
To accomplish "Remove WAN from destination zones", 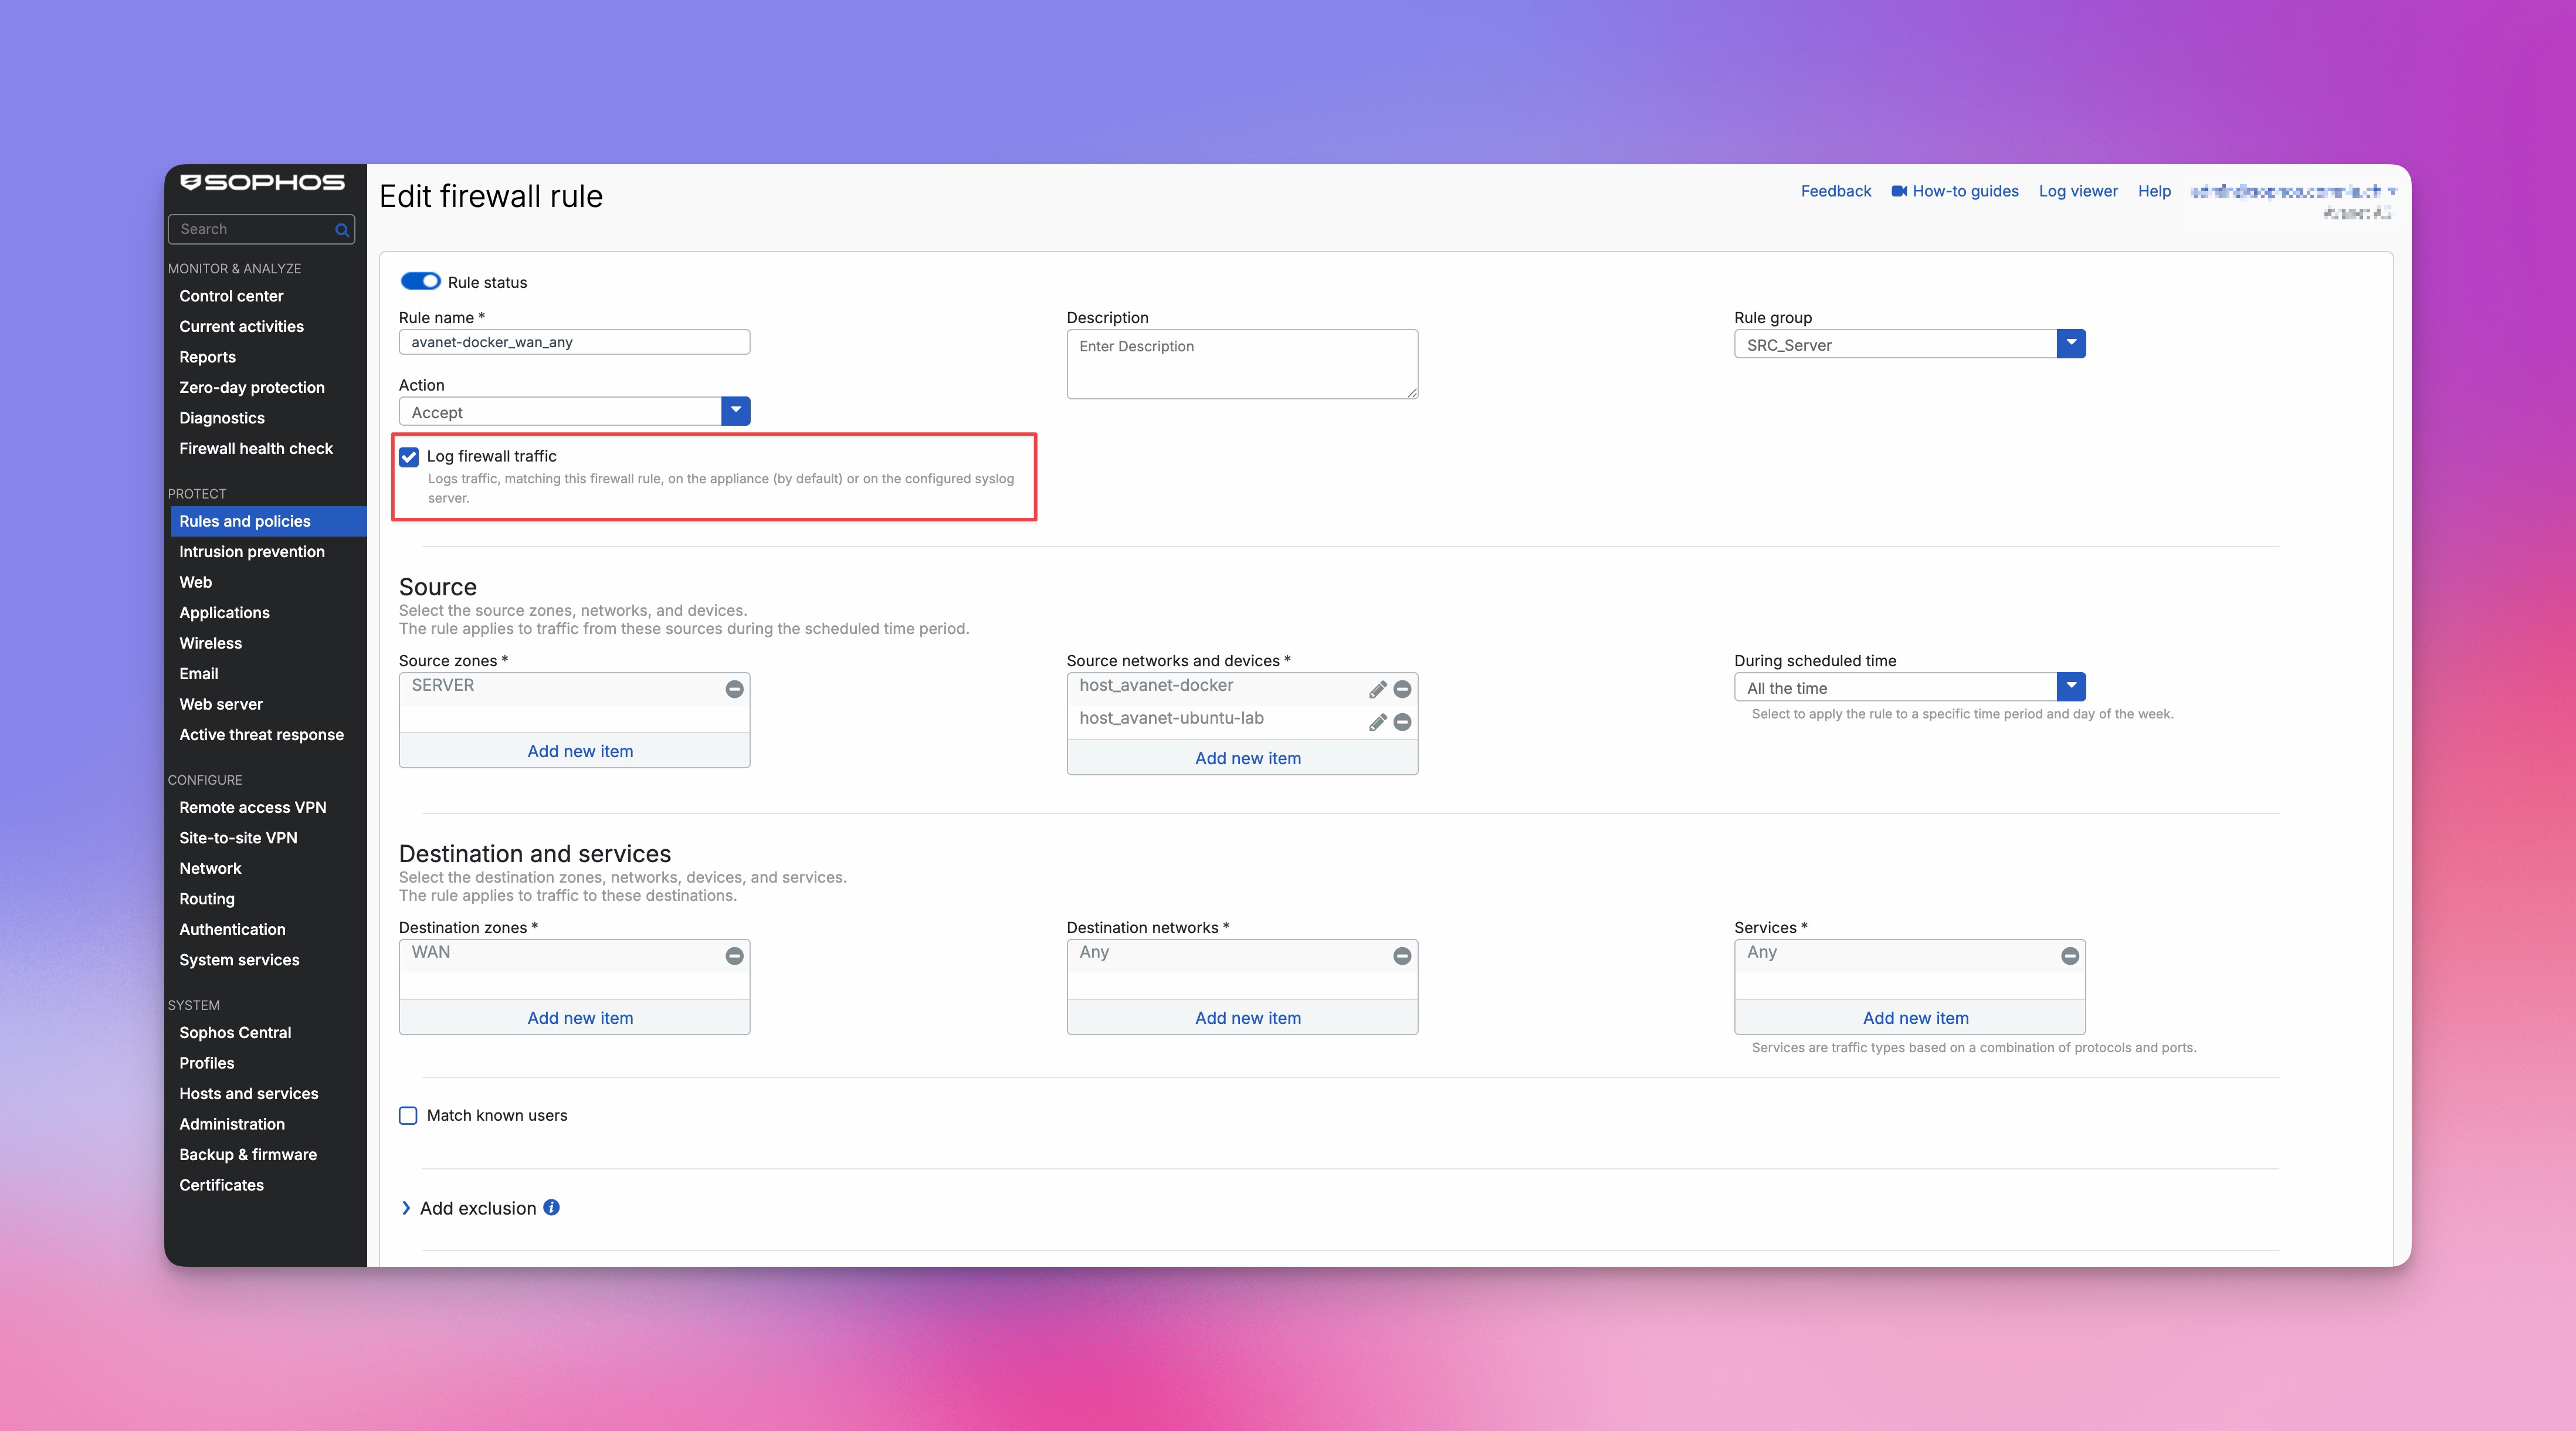I will tap(734, 956).
